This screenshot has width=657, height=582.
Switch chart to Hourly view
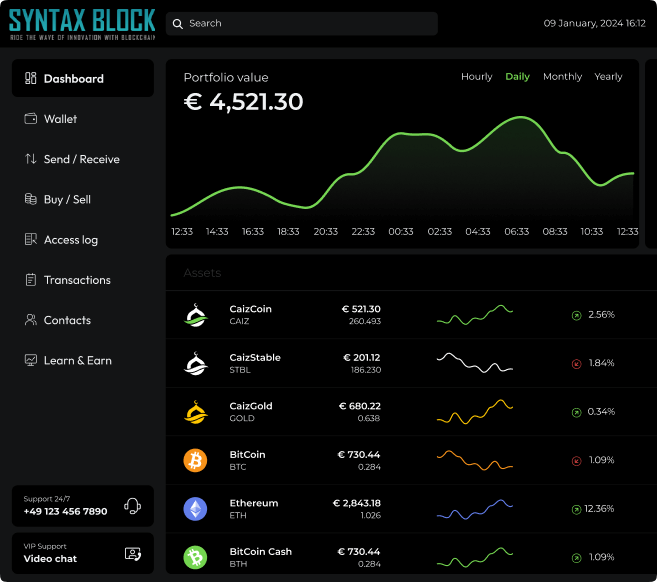tap(476, 77)
